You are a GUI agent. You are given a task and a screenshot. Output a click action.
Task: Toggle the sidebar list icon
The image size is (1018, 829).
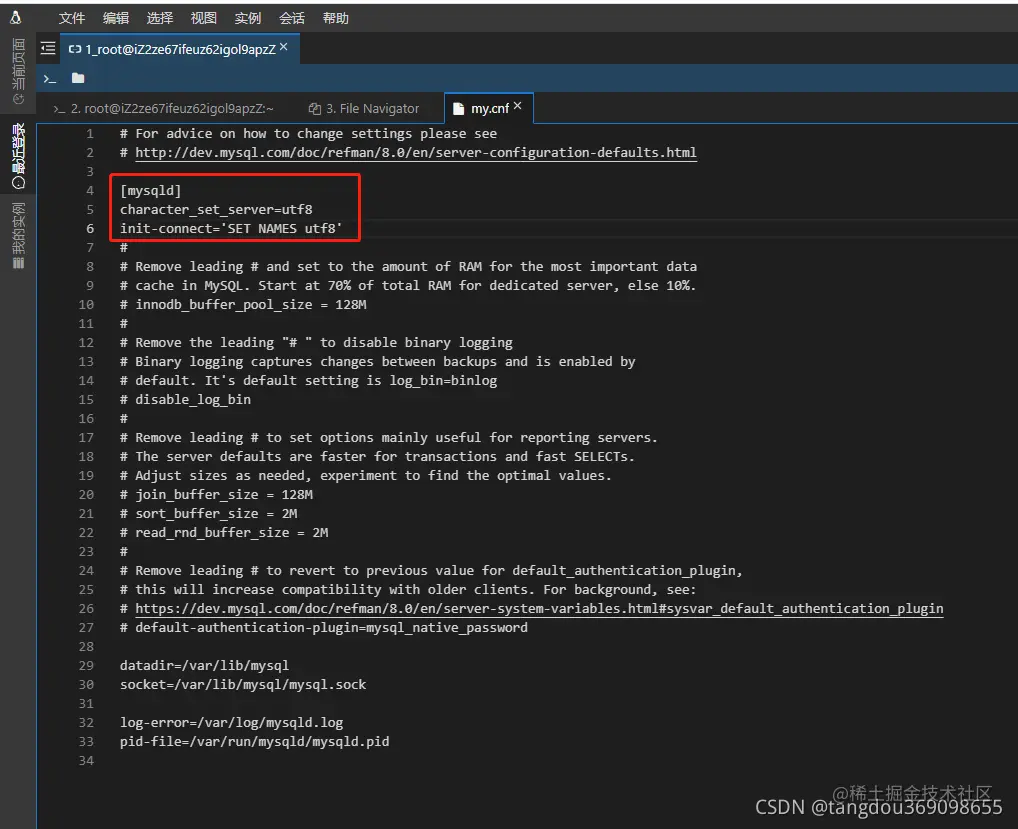tap(48, 49)
